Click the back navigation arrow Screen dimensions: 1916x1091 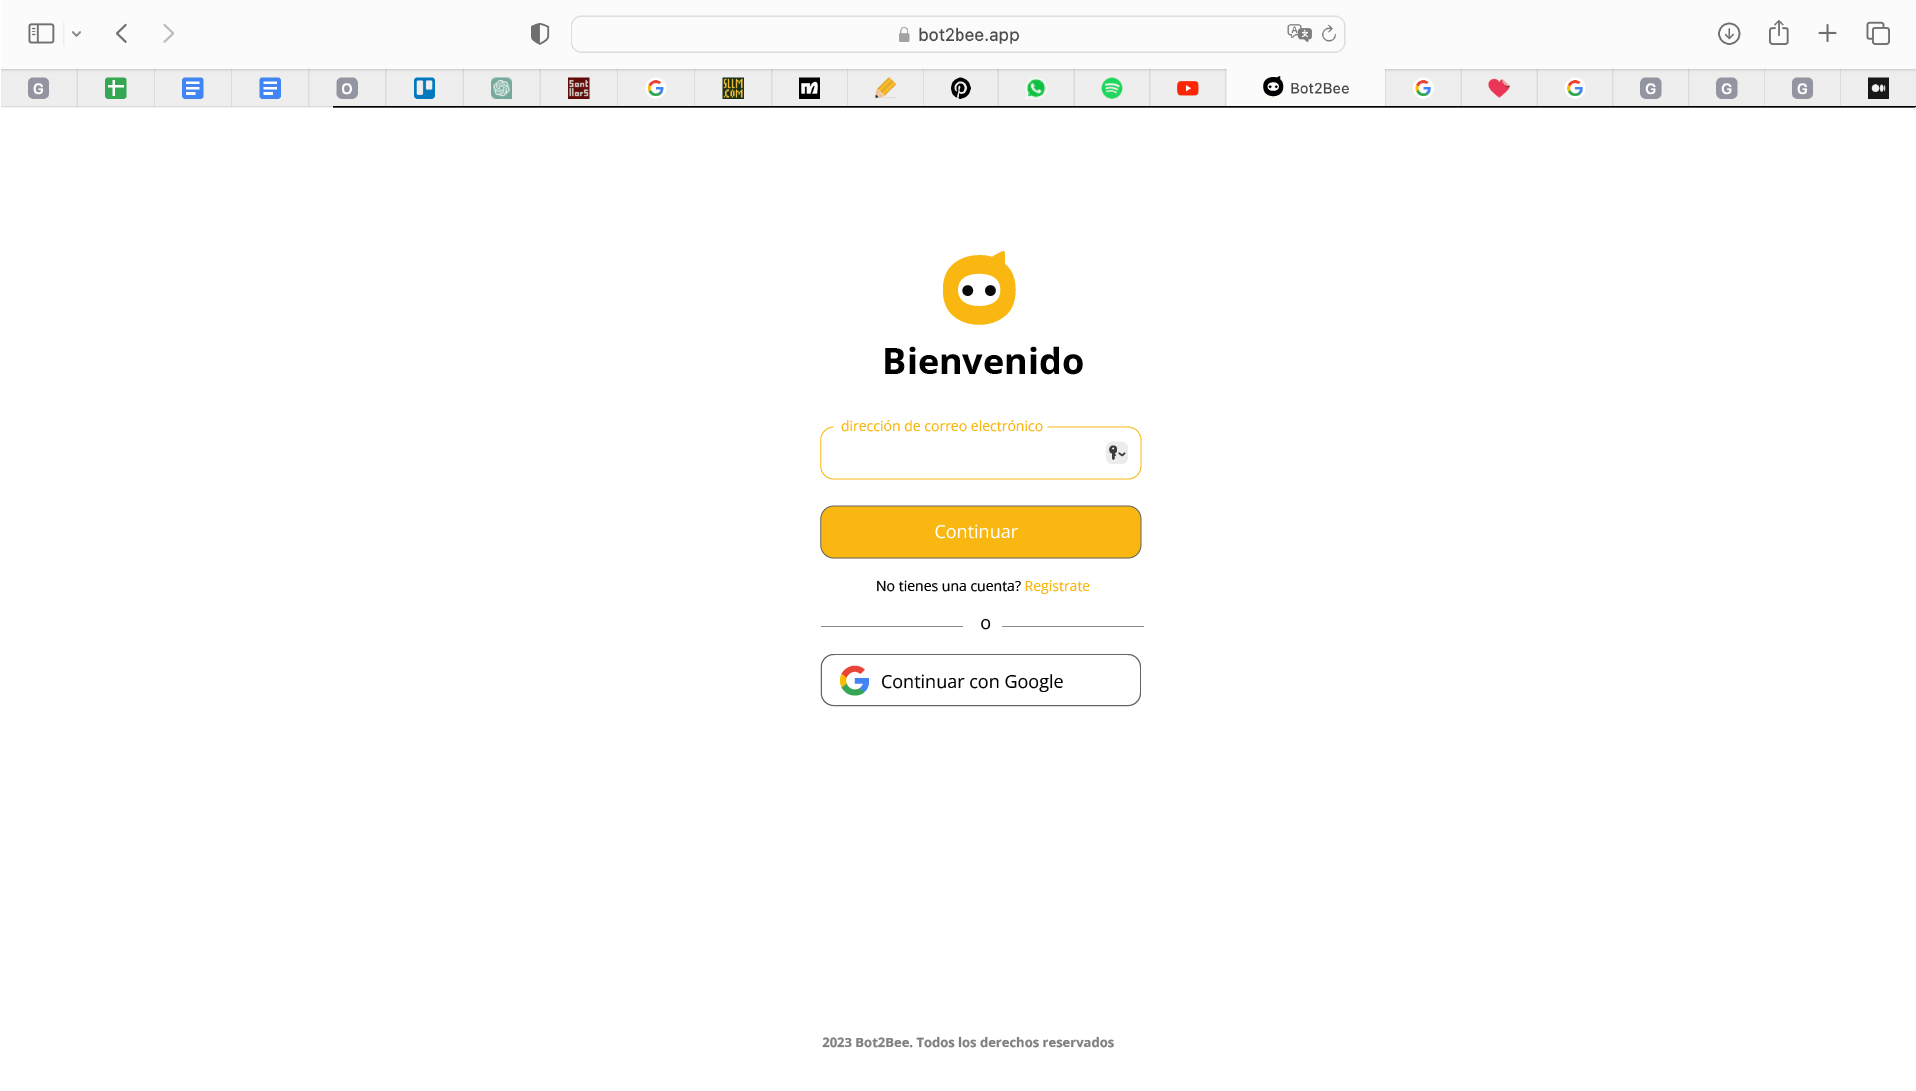(121, 33)
